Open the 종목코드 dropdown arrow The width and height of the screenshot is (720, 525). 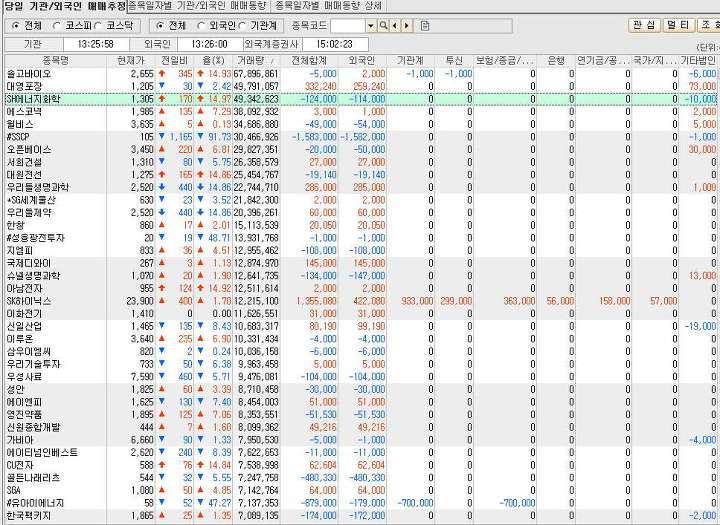point(371,26)
